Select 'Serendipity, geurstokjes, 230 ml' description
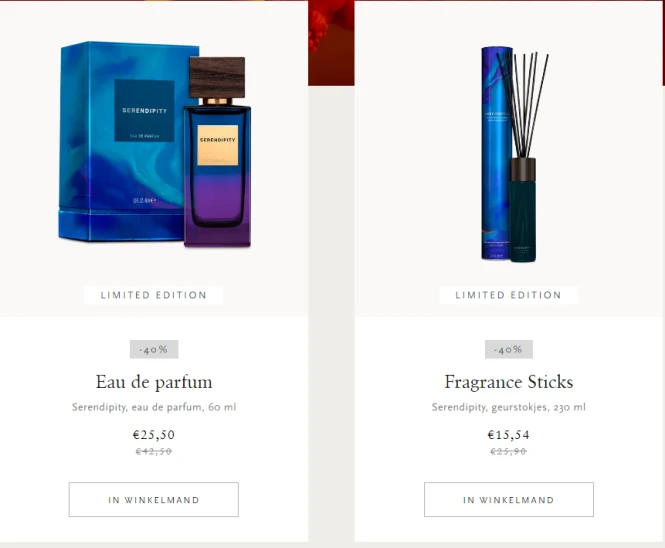Viewport: 665px width, 548px height. [509, 407]
